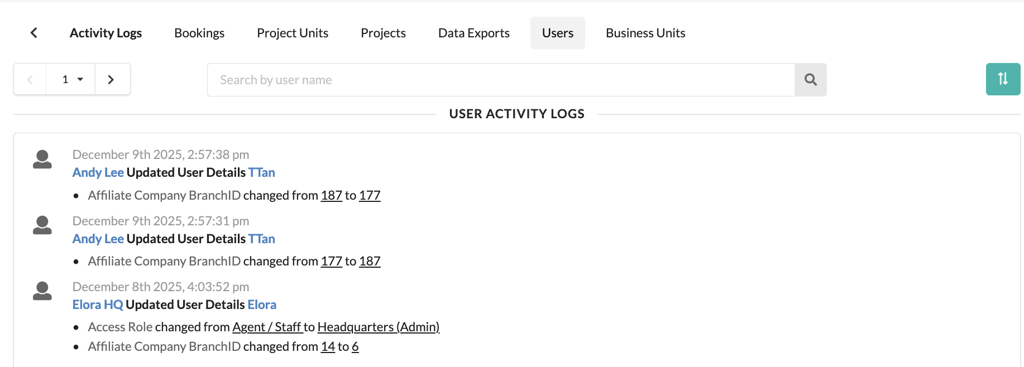Switch to the Bookings tab
Viewport: 1024px width, 367px height.
click(x=199, y=33)
